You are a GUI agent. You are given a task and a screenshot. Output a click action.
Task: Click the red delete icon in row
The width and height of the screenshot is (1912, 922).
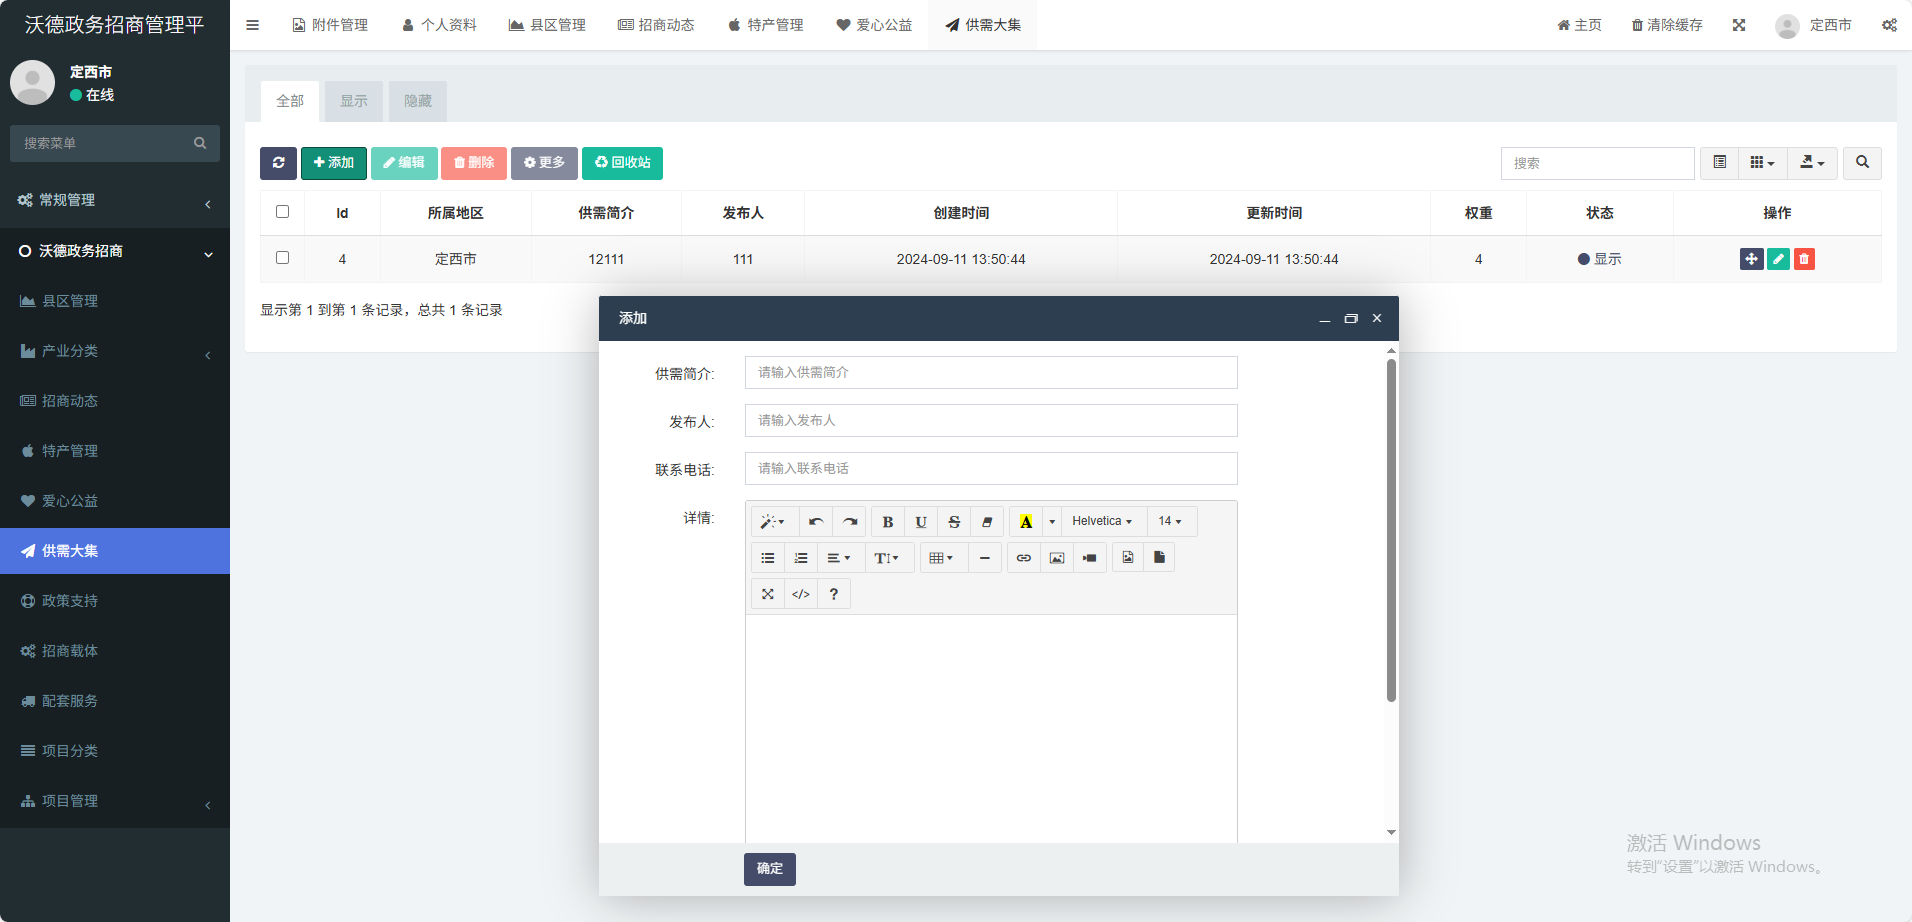[x=1804, y=259]
